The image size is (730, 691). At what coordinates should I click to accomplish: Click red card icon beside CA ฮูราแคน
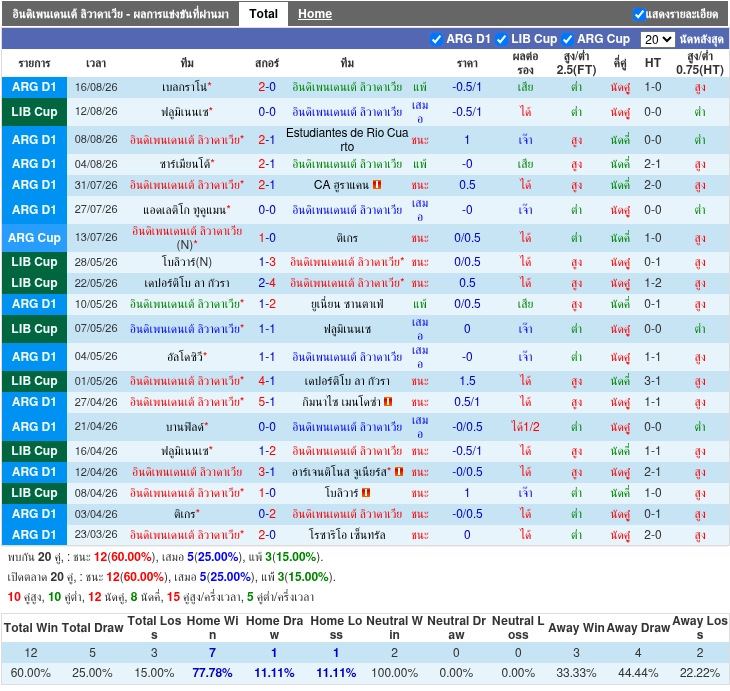377,185
